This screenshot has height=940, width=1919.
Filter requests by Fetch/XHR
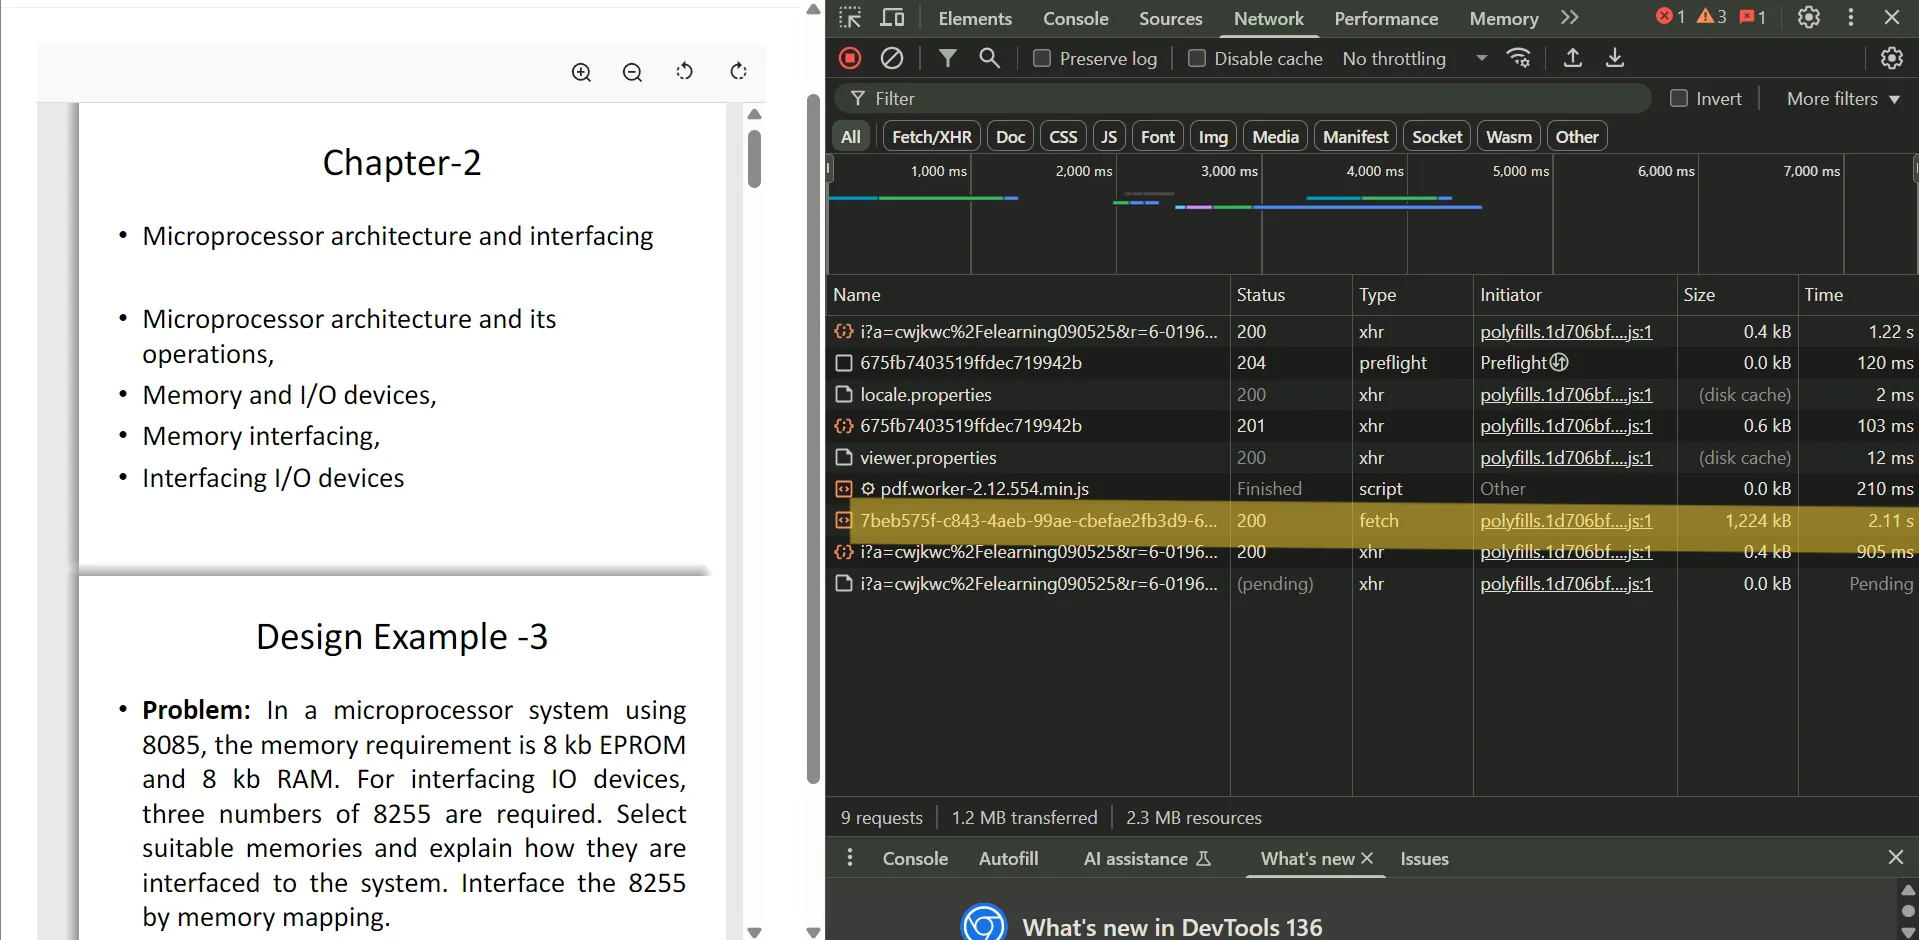coord(931,137)
